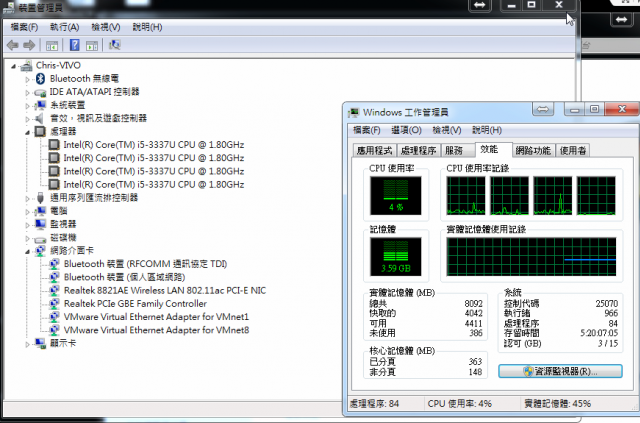The height and width of the screenshot is (423, 640).
Task: Open 檢視(V) menu in Task Manager
Action: tap(447, 130)
